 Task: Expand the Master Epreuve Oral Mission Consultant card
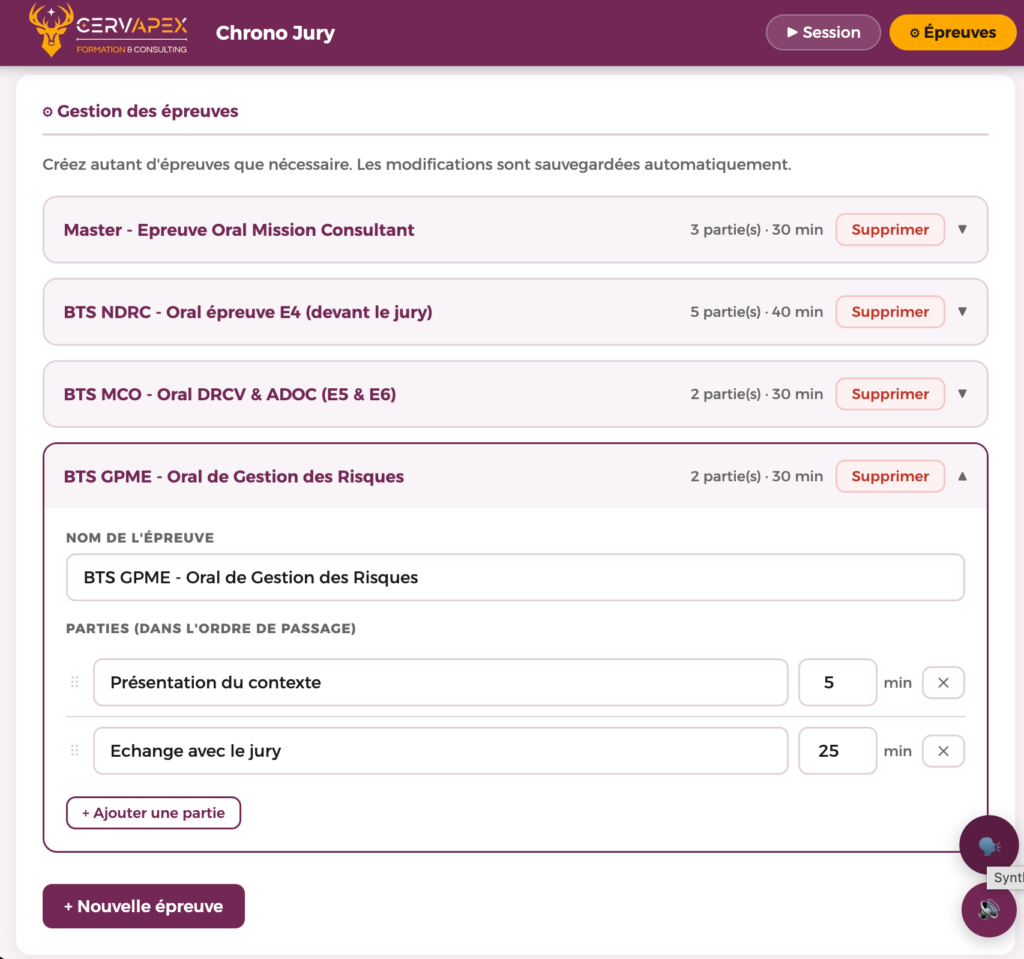point(962,229)
